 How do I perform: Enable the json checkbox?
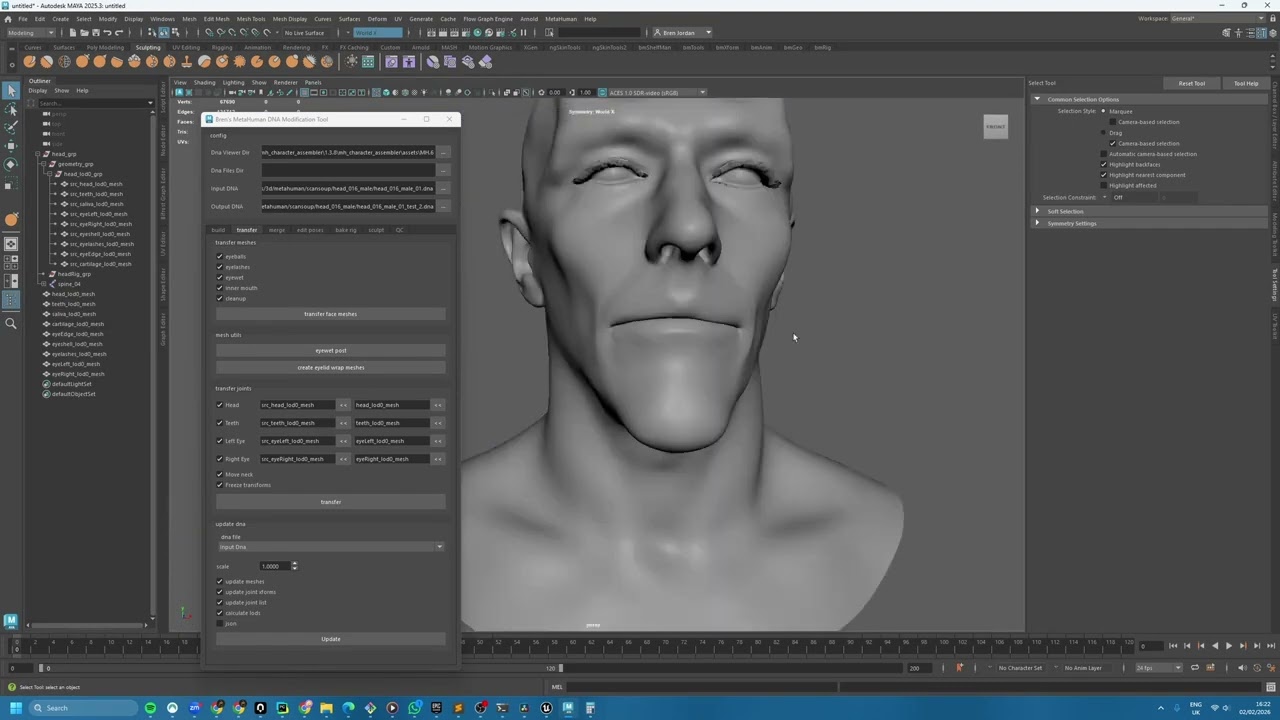[x=220, y=624]
